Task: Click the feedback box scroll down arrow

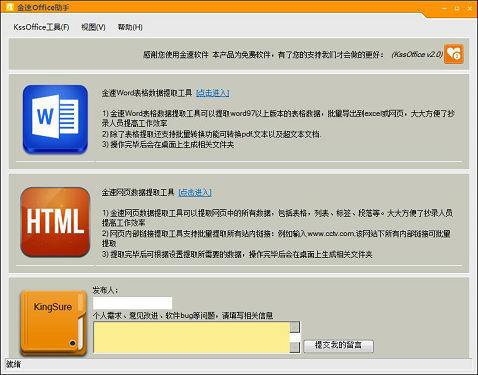Action: tap(295, 347)
